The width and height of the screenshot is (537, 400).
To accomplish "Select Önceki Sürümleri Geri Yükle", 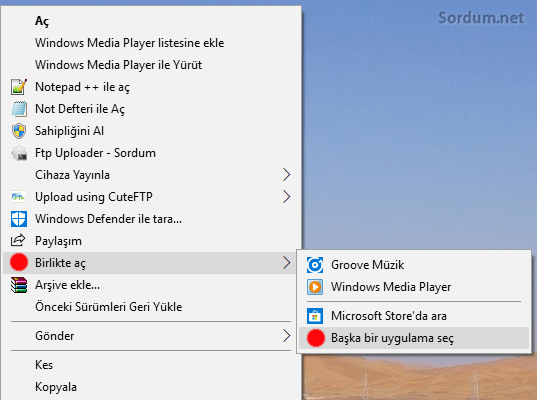I will (x=150, y=307).
